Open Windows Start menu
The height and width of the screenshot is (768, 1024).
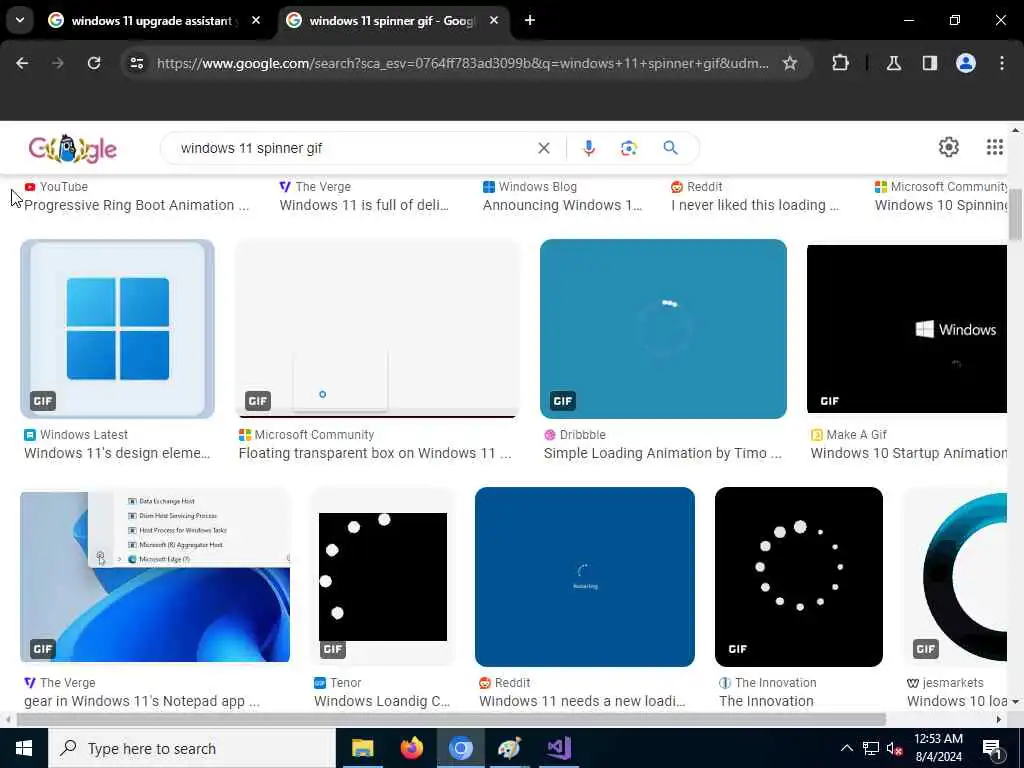(24, 748)
